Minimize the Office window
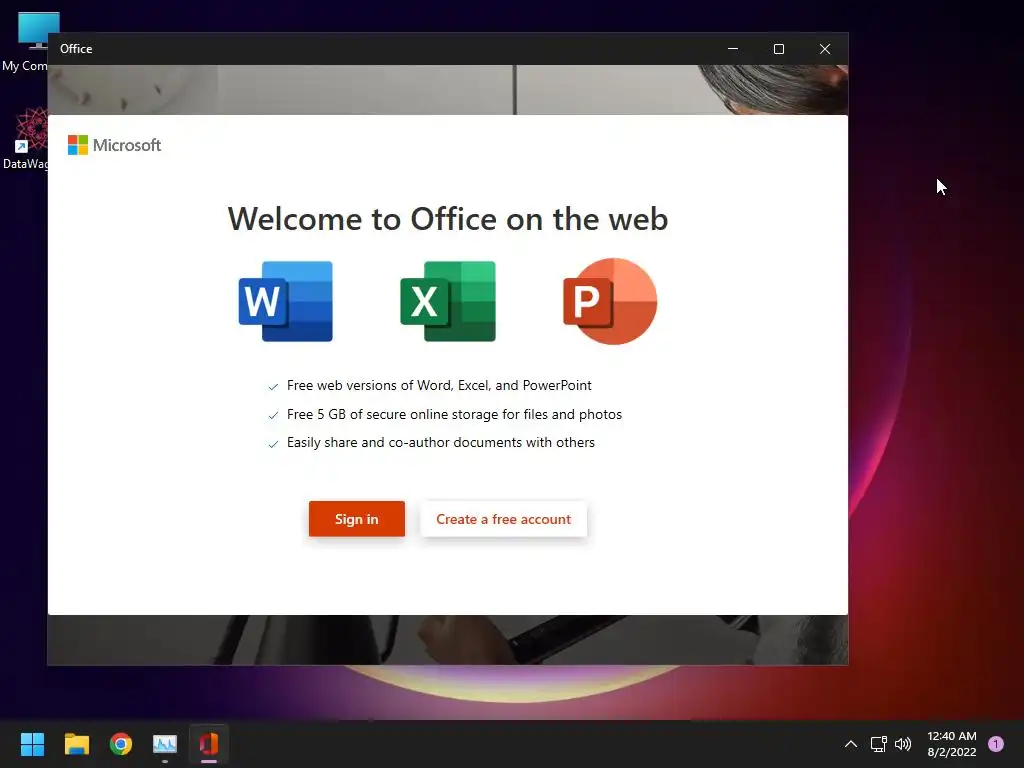The height and width of the screenshot is (768, 1024). click(733, 49)
